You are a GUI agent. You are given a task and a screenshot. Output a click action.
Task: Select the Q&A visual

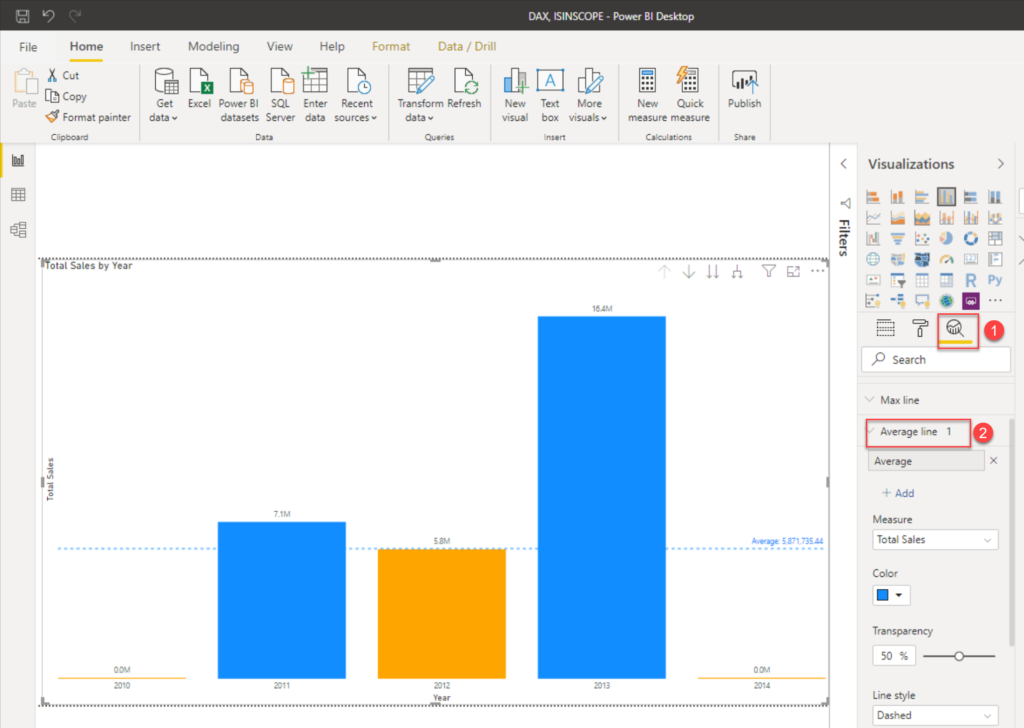(x=921, y=301)
